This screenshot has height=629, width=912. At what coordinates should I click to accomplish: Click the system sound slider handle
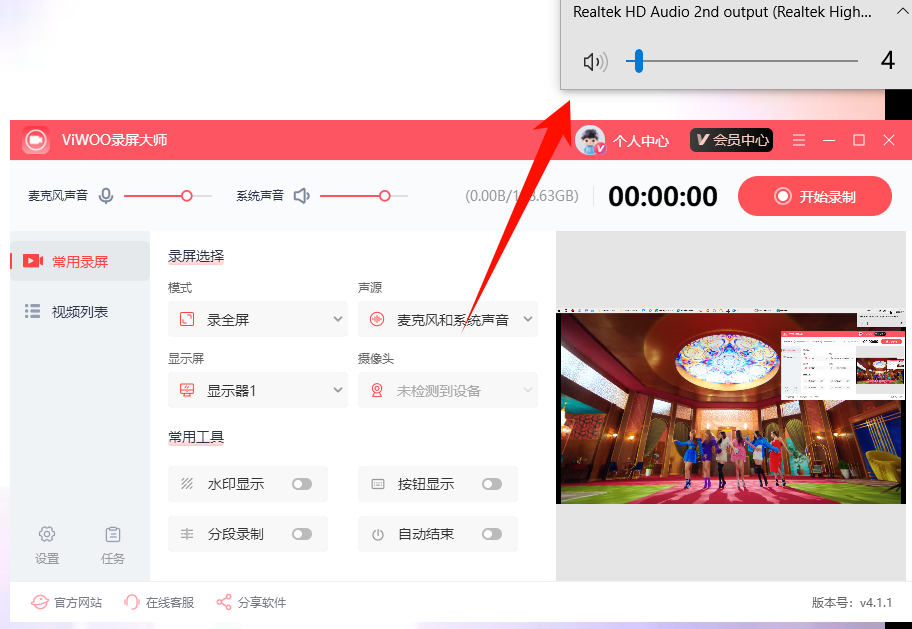click(x=384, y=196)
